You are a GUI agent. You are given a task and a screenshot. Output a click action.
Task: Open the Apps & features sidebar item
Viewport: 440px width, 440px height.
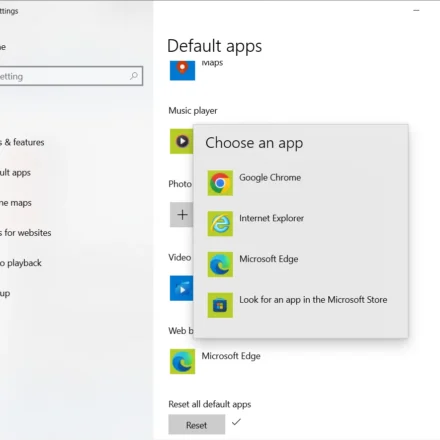(x=22, y=142)
